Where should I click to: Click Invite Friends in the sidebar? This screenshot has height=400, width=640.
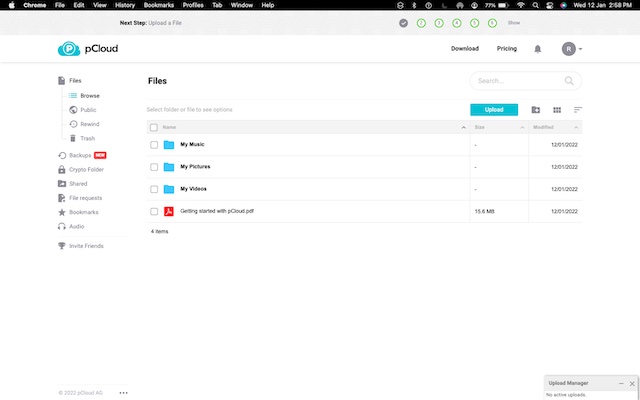(81, 246)
